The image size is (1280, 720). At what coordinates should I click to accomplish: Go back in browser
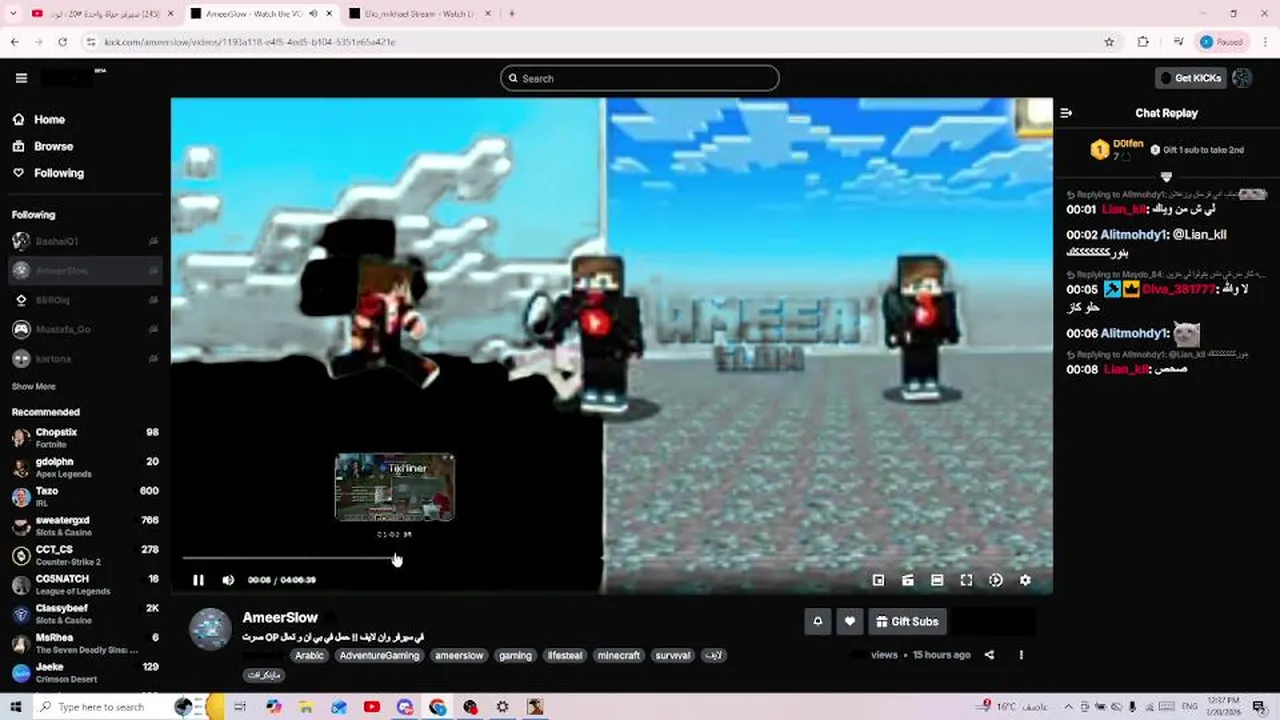[14, 42]
